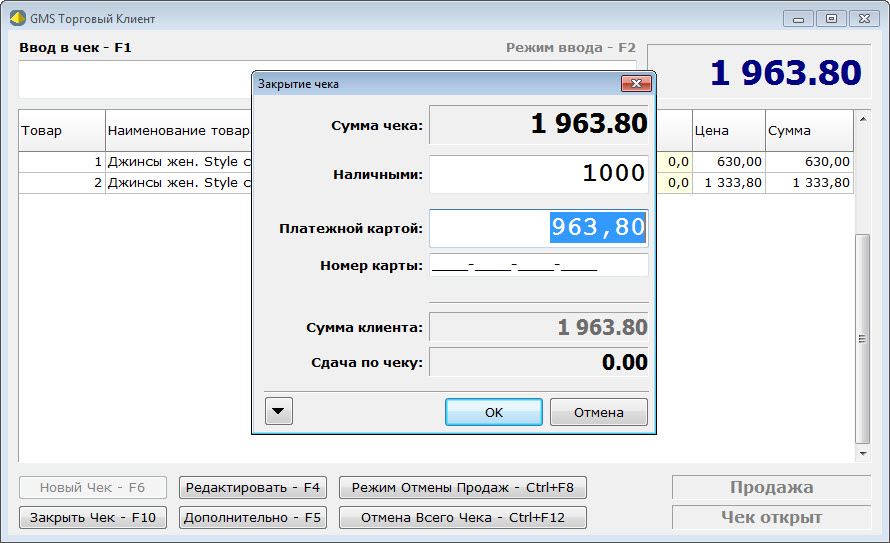Click the Товар column header
Screen dimensions: 890x543
click(61, 130)
